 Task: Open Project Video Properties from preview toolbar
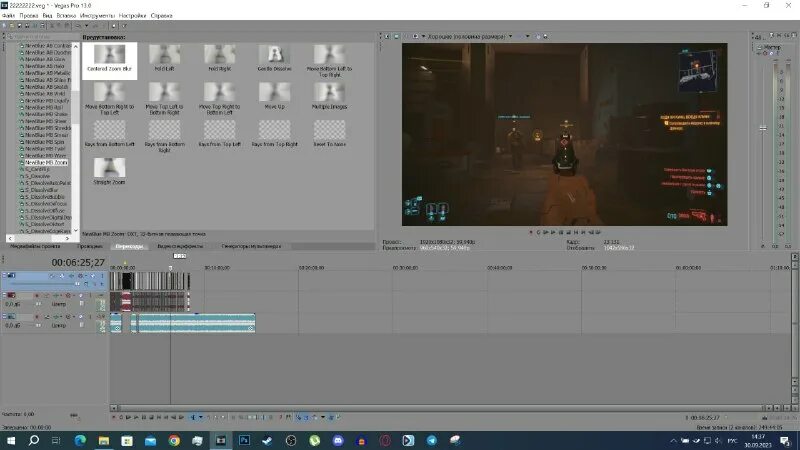(x=387, y=36)
